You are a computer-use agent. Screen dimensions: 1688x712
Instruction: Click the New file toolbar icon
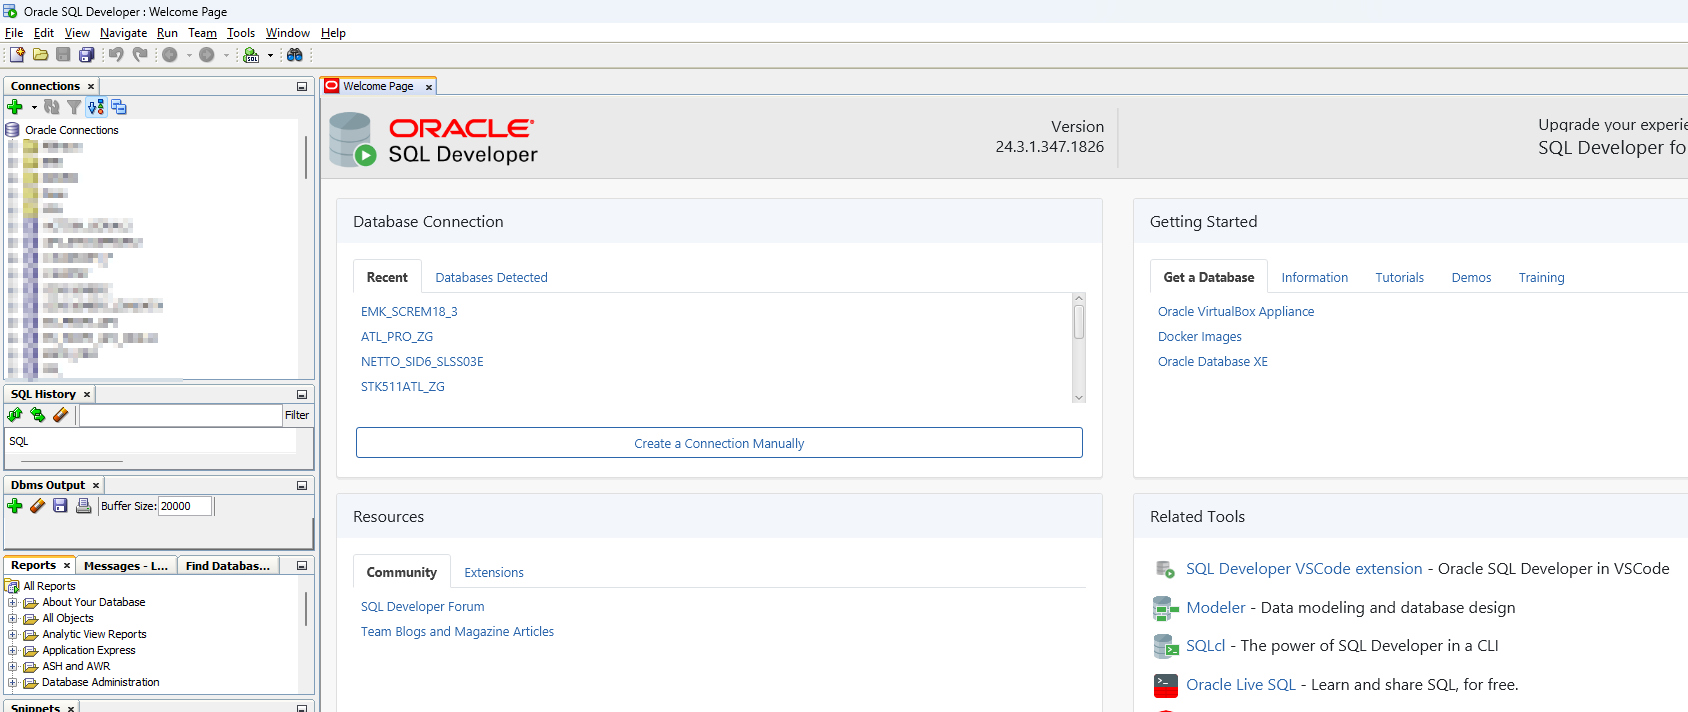17,54
